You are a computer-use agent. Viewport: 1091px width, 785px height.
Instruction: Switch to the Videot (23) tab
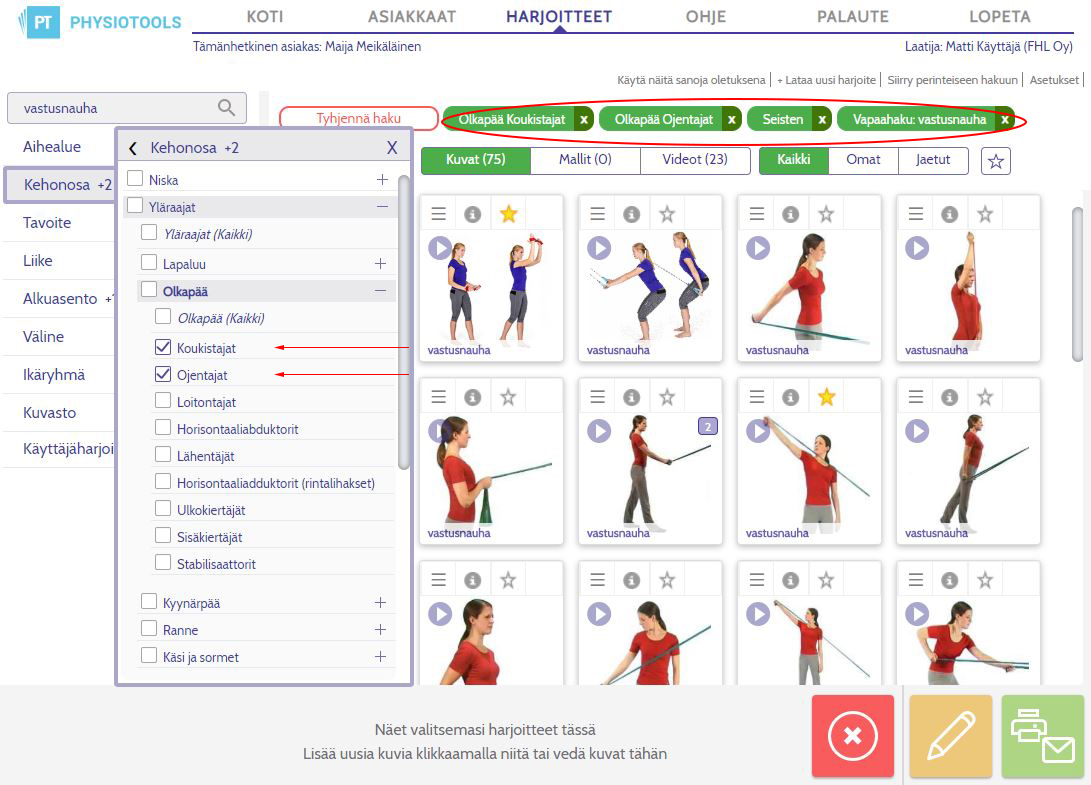[x=695, y=159]
